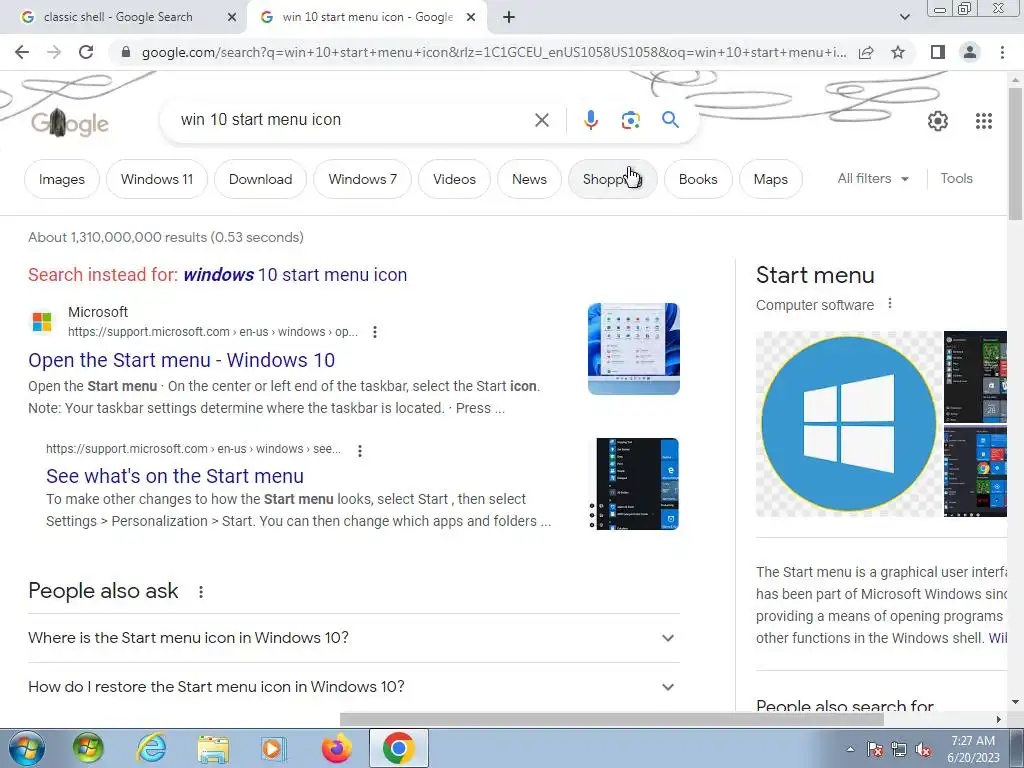Filter results by Windows 11
This screenshot has width=1024, height=768.
coord(157,179)
